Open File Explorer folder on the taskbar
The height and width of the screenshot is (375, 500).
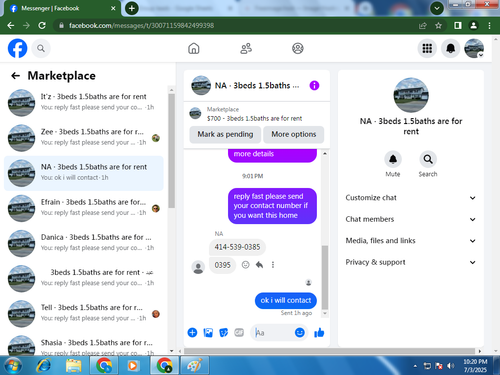[74, 366]
